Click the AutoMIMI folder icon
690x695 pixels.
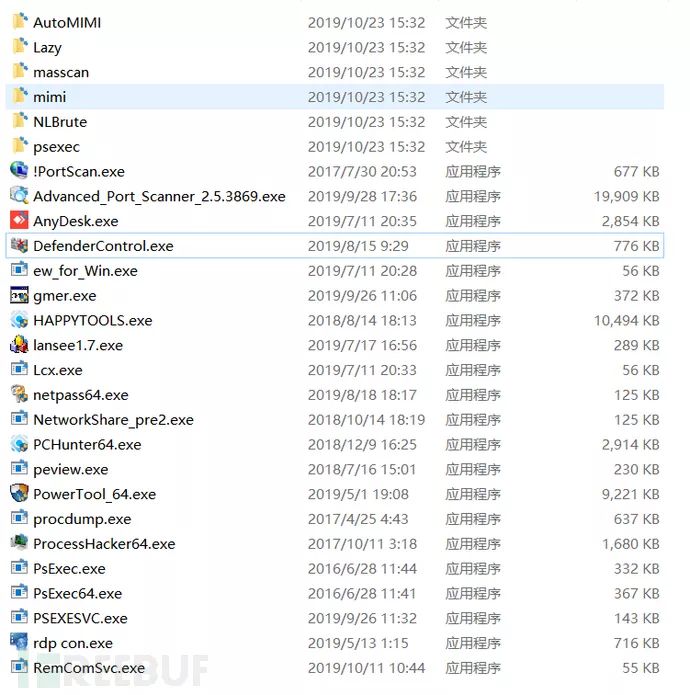[19, 21]
